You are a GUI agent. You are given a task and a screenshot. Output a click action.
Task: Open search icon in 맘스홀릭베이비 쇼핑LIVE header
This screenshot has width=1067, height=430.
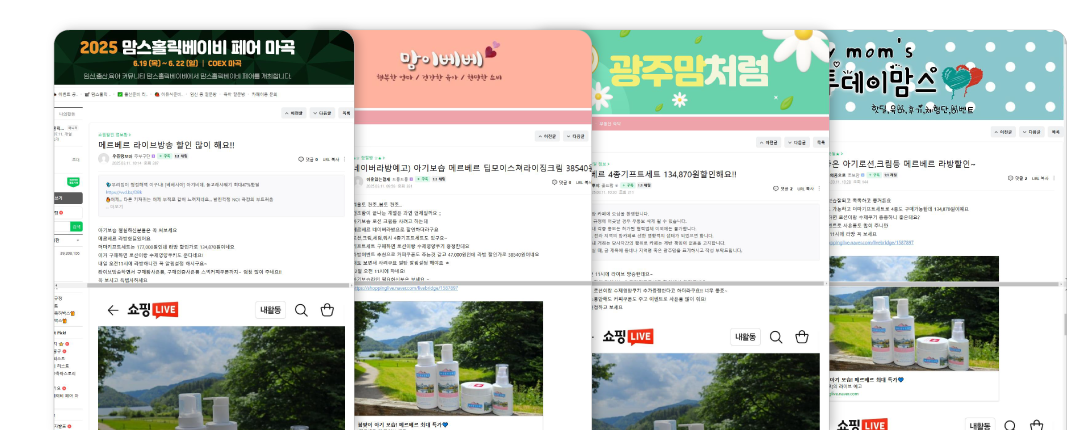coord(301,310)
